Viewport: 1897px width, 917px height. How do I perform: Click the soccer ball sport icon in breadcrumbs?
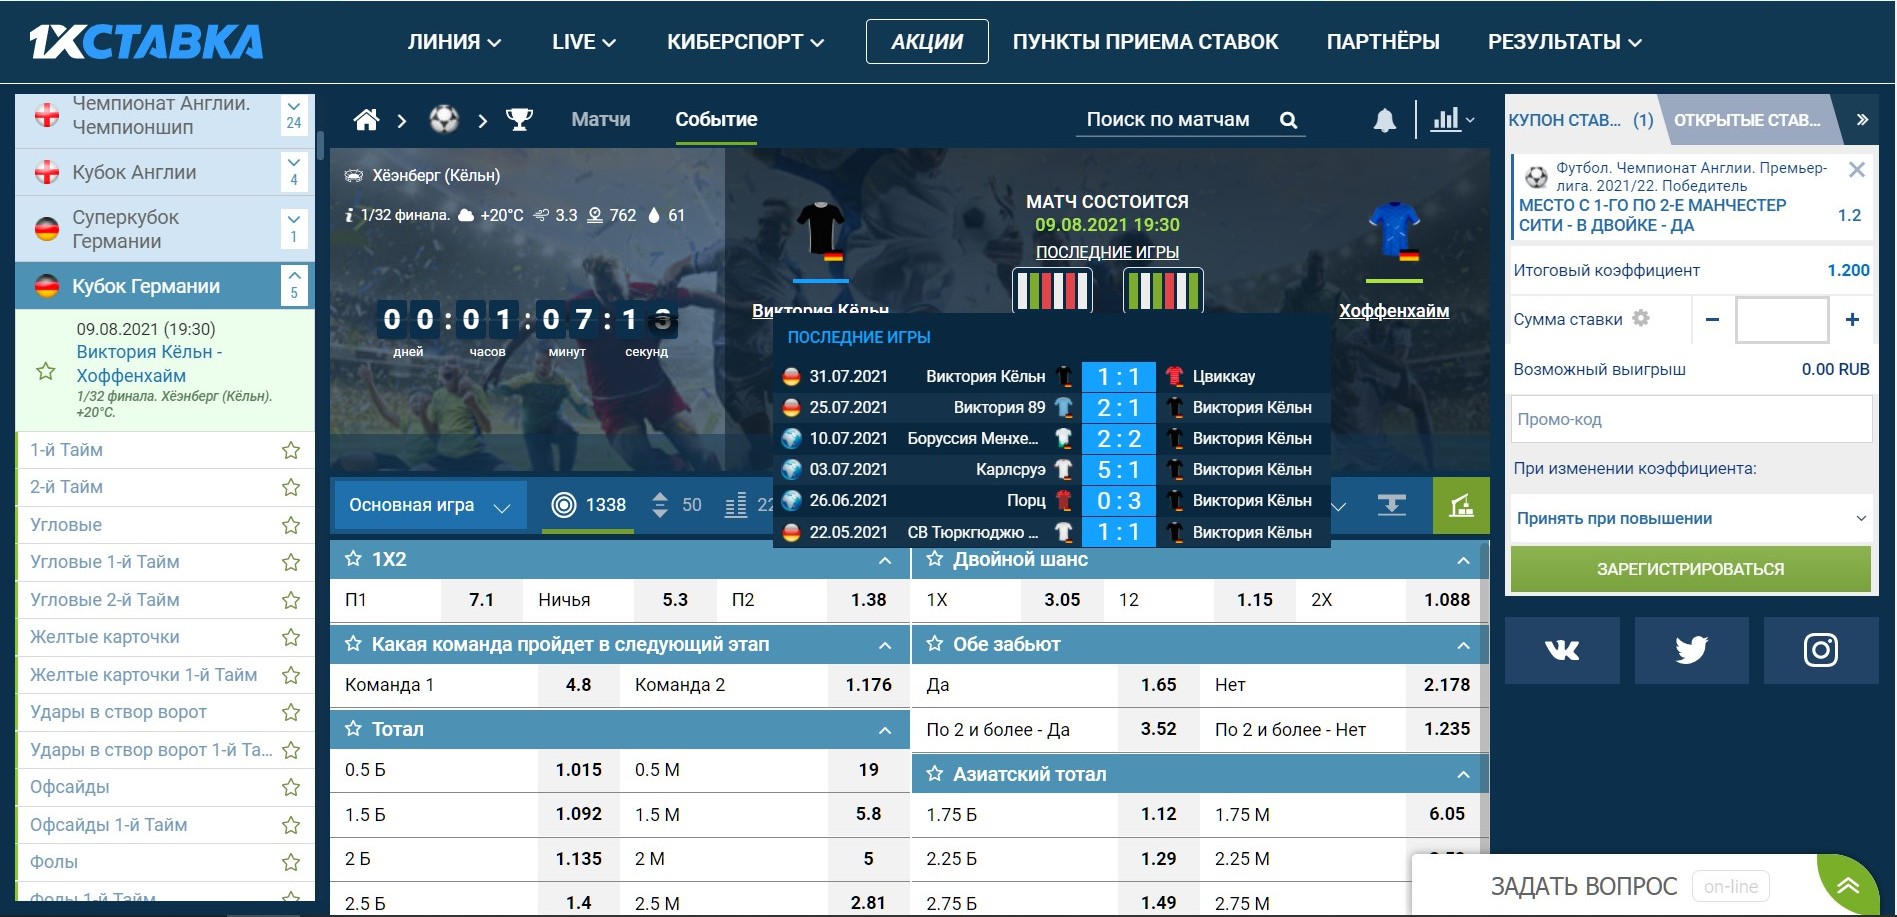pyautogui.click(x=444, y=120)
